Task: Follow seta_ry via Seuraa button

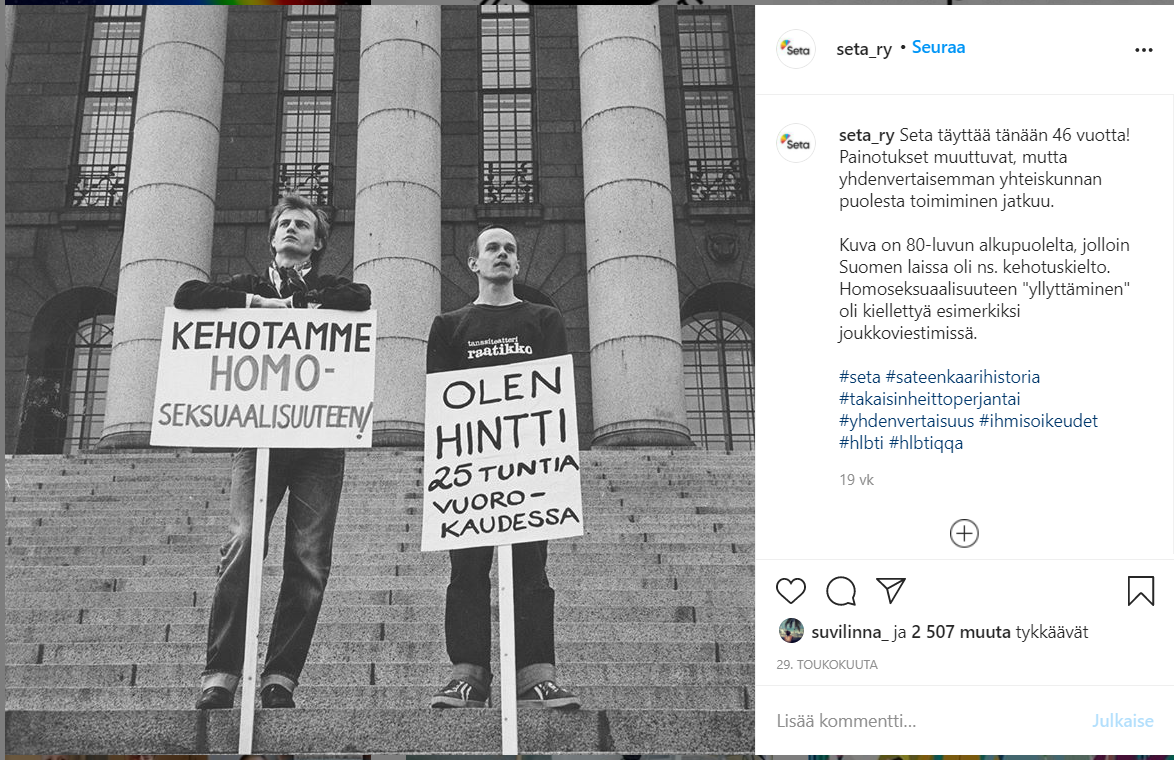Action: coord(938,47)
